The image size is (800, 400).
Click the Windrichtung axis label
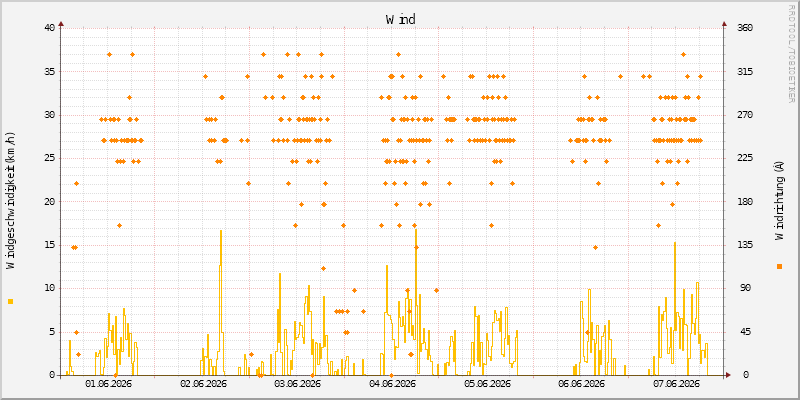coord(779,200)
